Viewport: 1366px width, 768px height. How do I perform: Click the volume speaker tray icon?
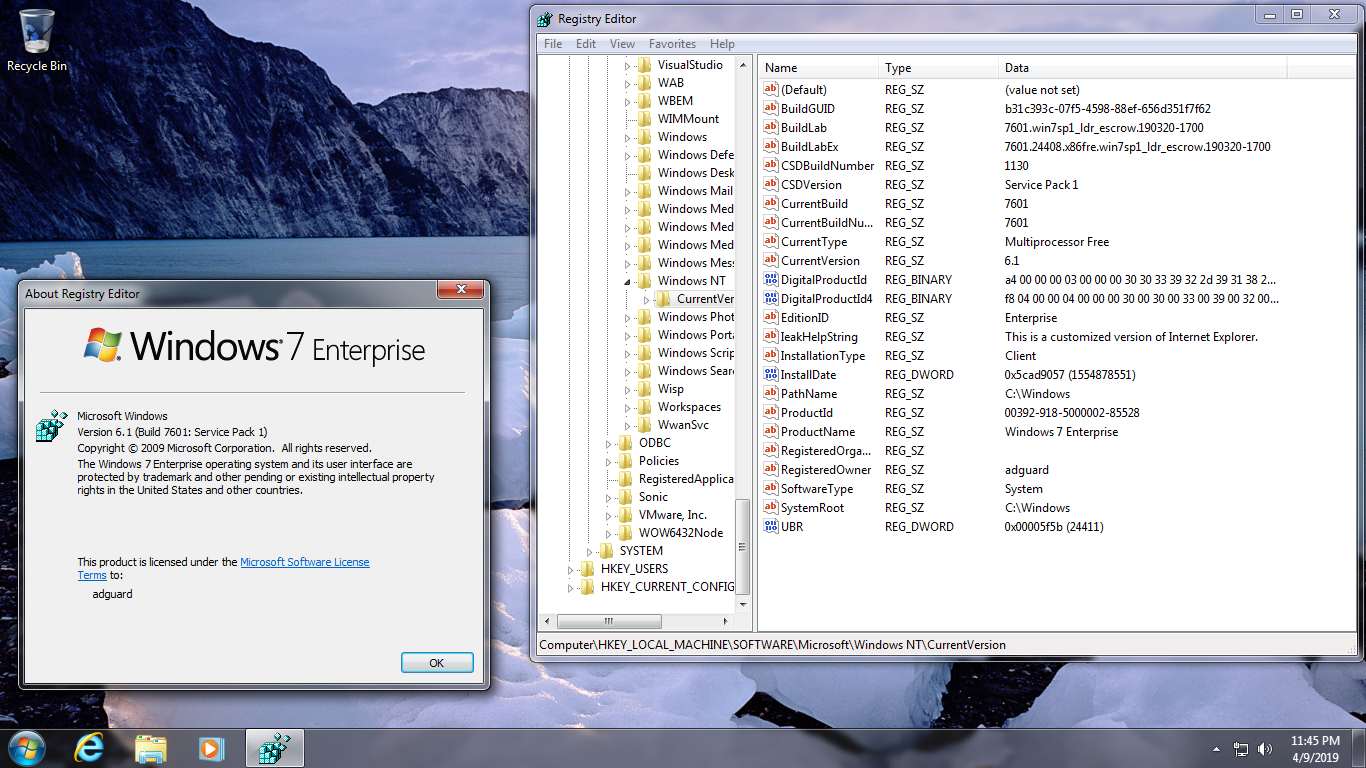[1265, 748]
